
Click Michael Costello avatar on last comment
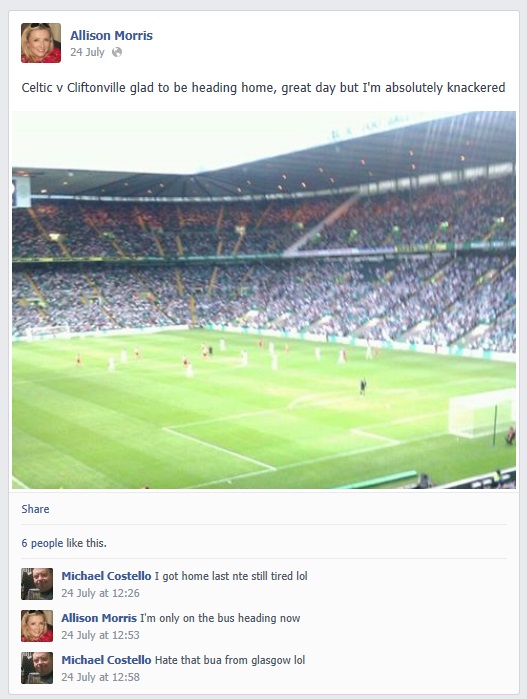pyautogui.click(x=37, y=668)
